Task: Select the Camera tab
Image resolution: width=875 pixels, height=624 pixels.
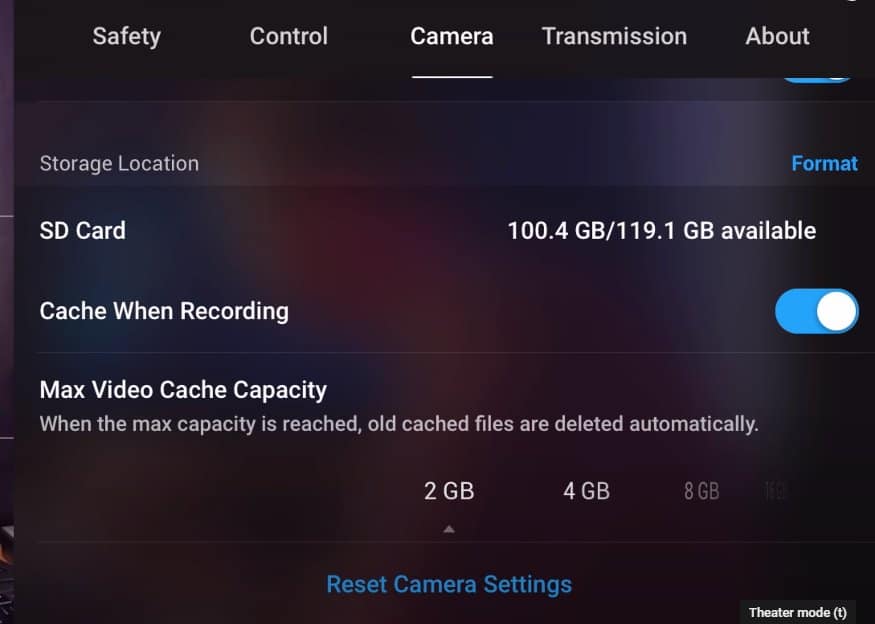Action: click(x=451, y=36)
